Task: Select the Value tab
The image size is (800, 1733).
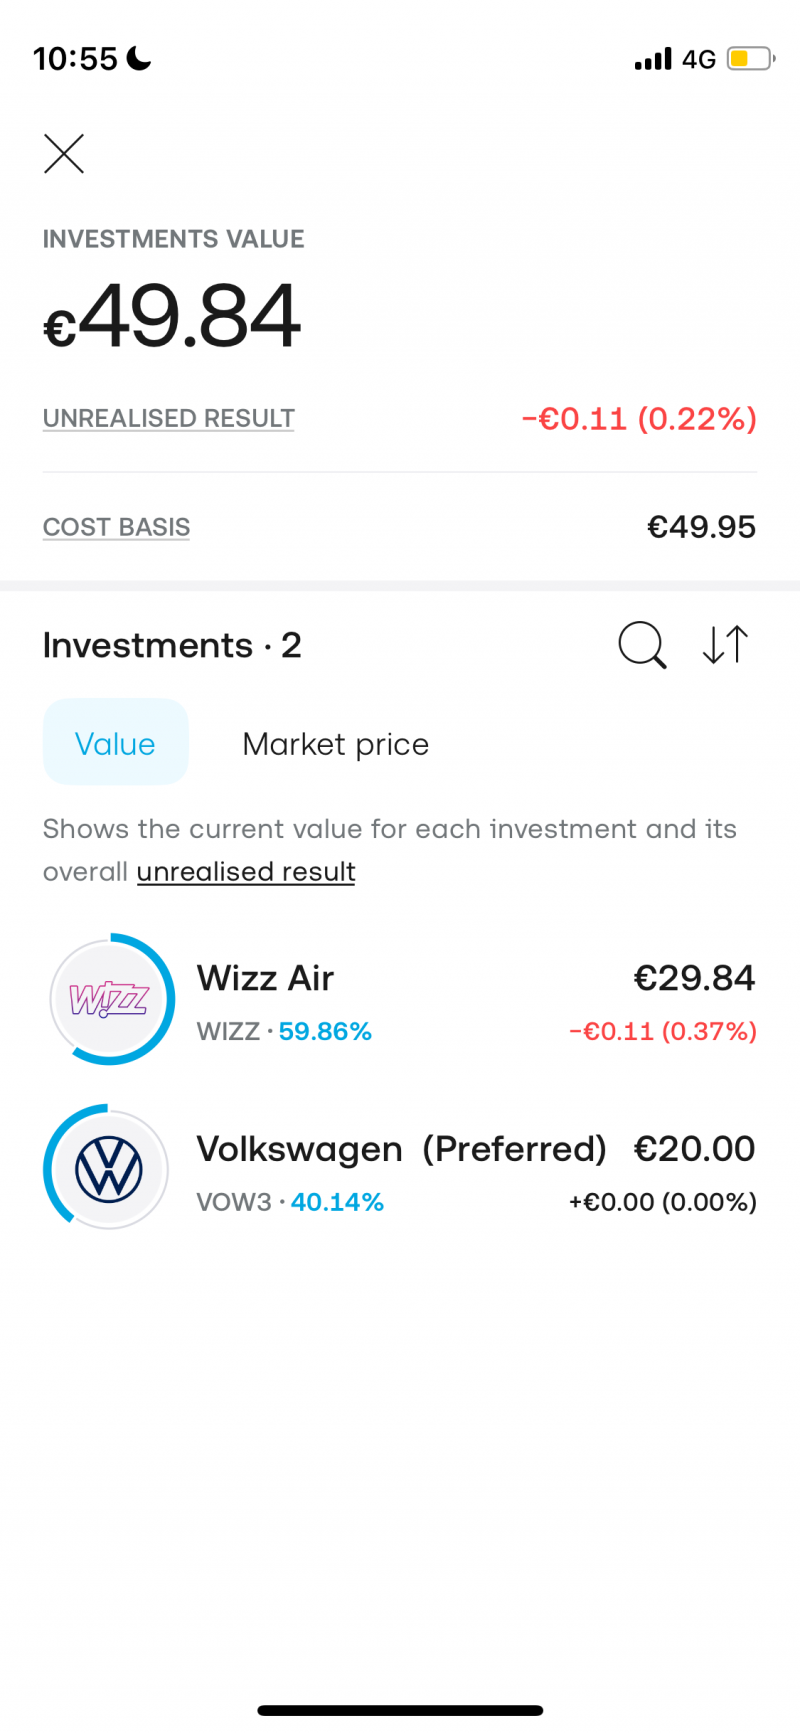Action: [115, 742]
